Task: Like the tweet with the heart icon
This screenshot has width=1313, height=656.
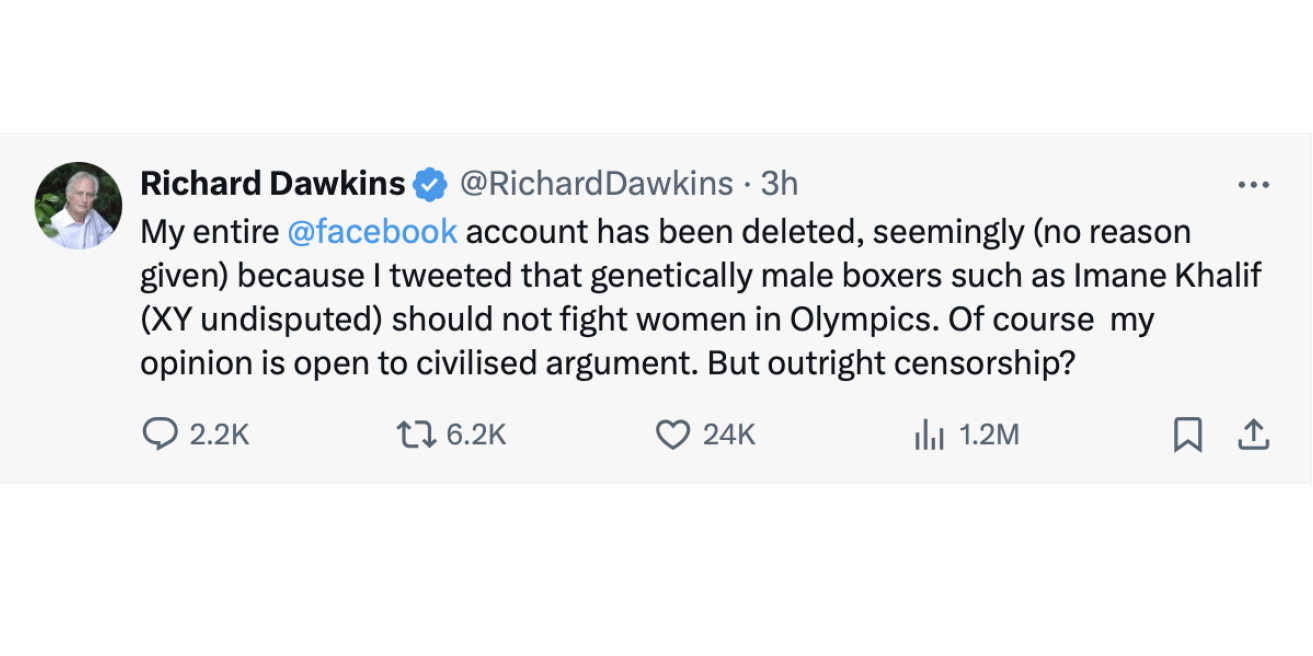Action: (672, 434)
